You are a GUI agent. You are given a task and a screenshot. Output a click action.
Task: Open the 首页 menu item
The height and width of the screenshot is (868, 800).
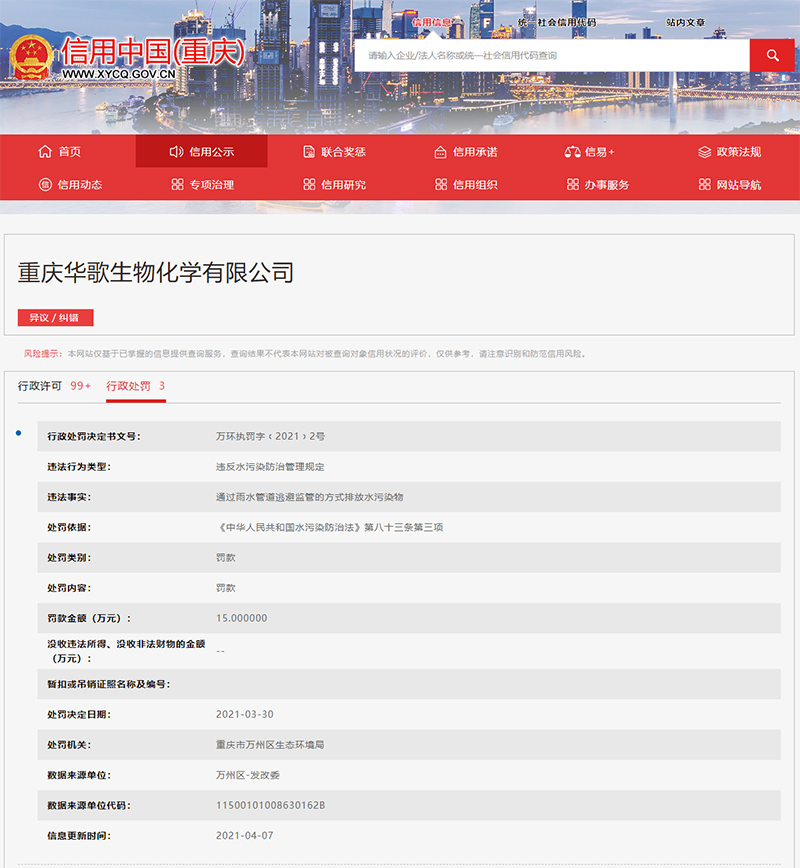point(70,152)
